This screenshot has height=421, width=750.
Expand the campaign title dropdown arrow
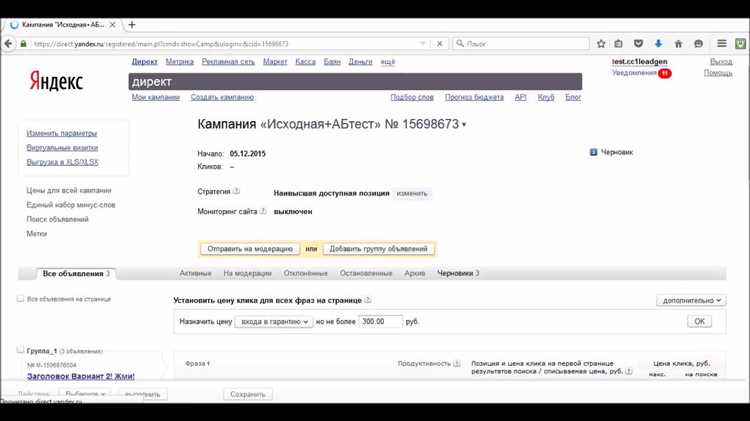click(x=464, y=126)
